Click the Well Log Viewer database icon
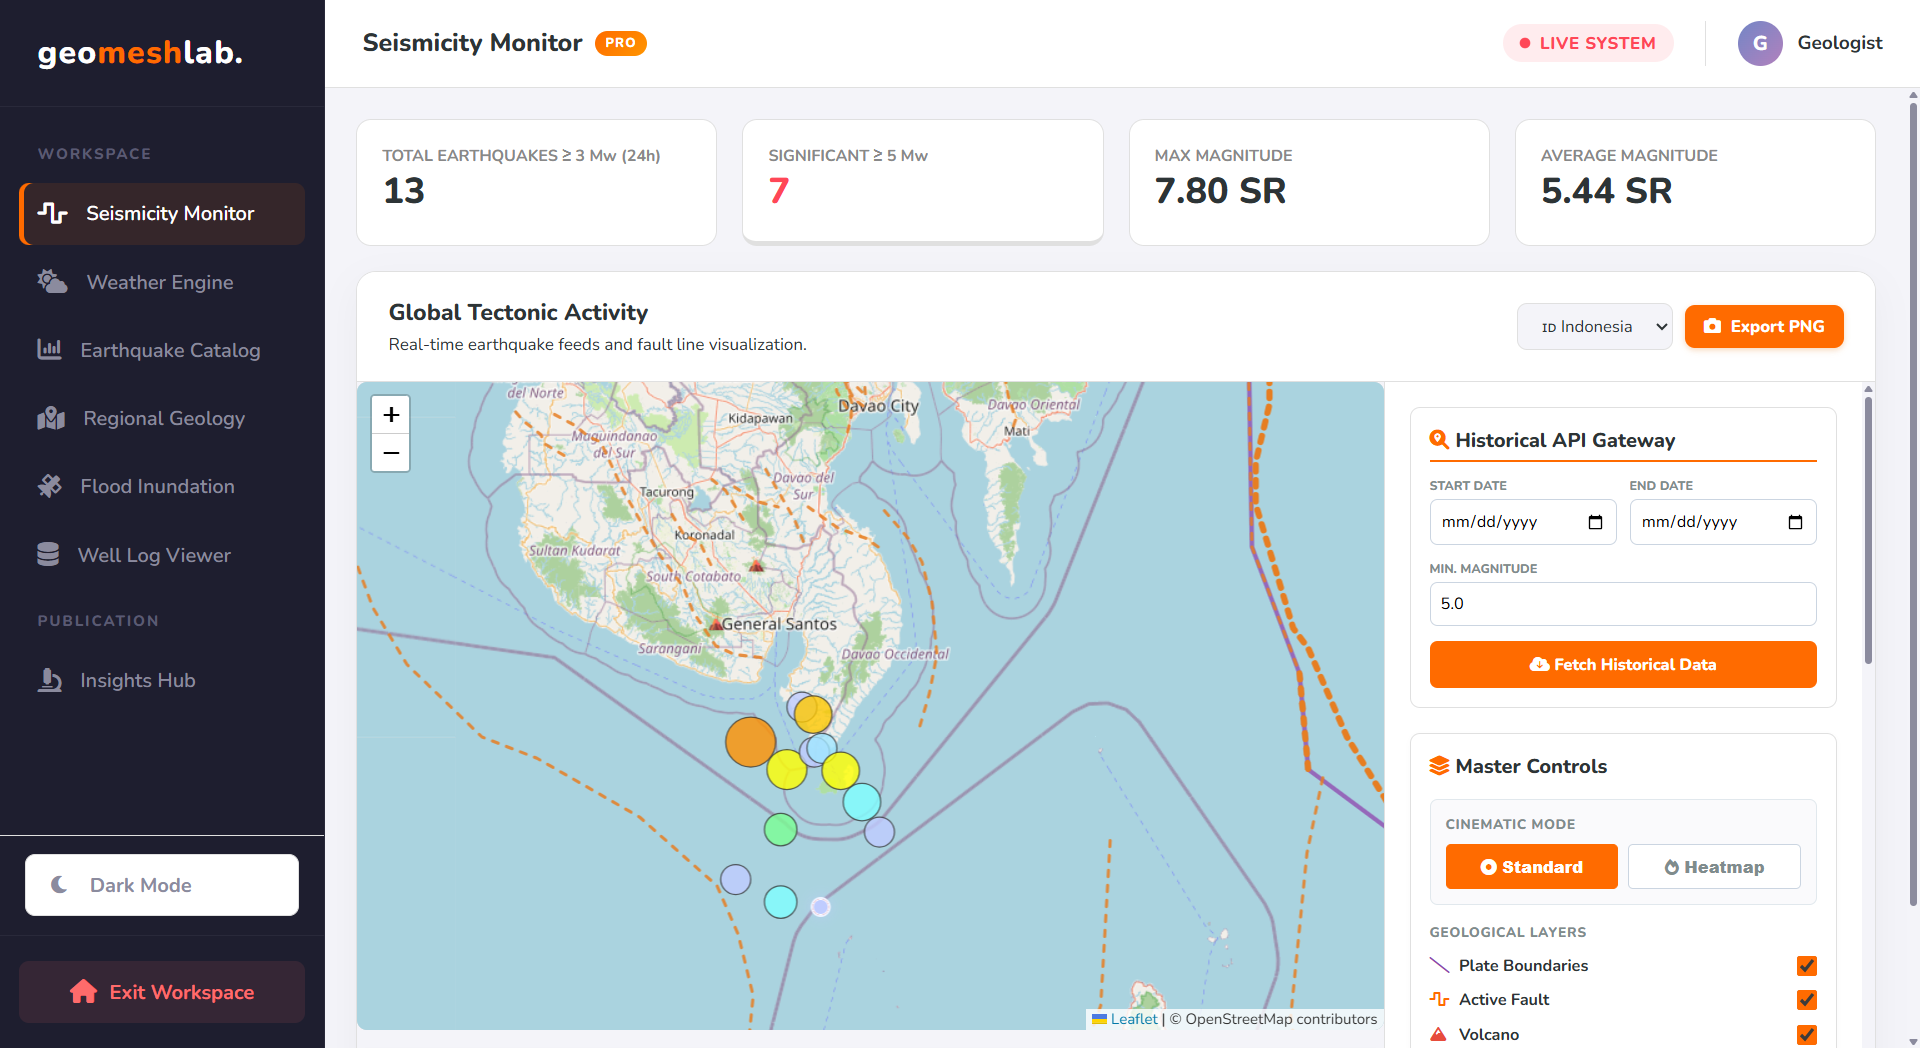This screenshot has width=1920, height=1048. (48, 554)
